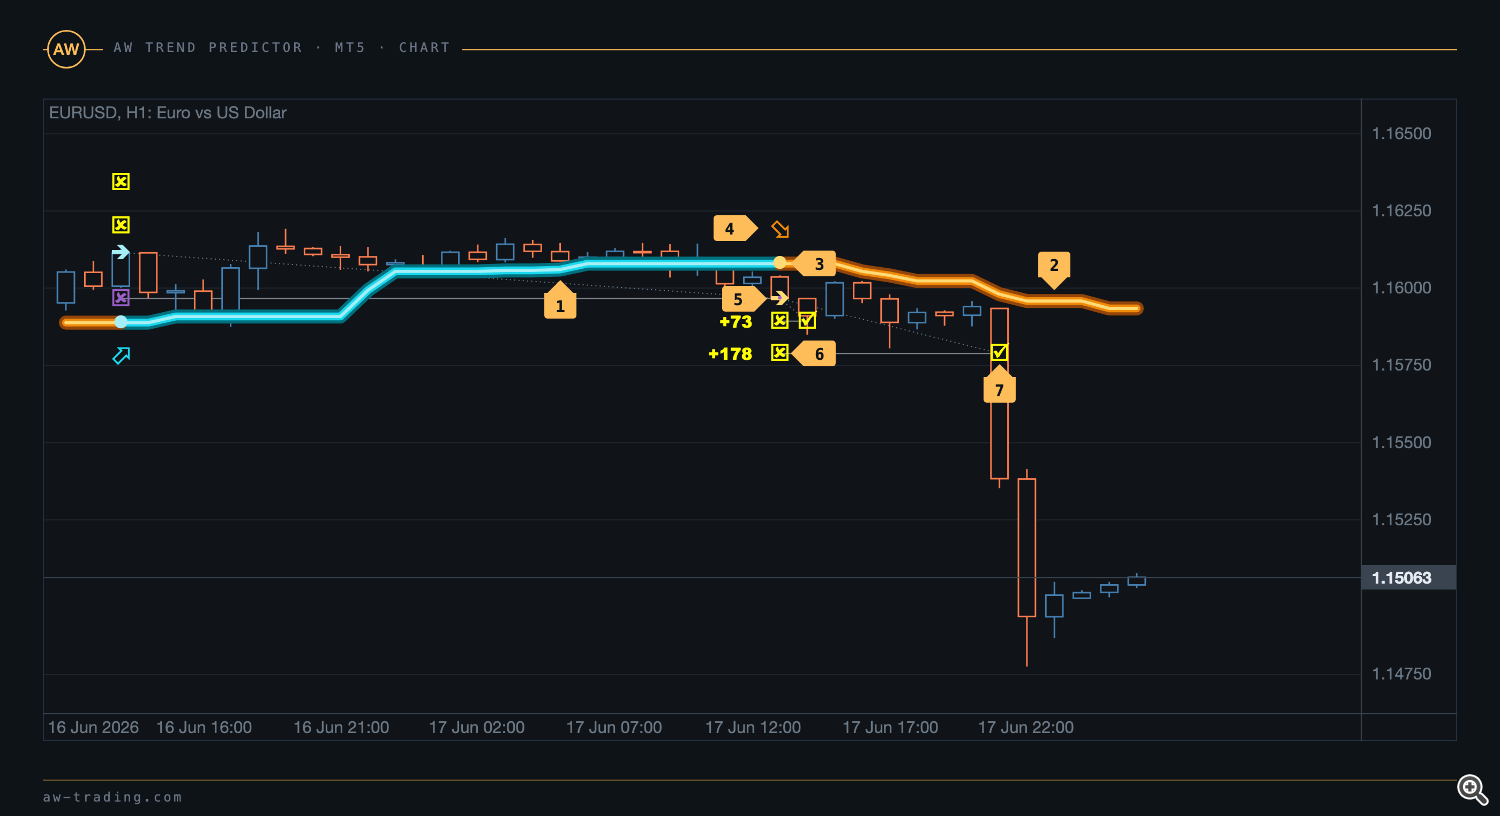Open the aw-trading.com link
The width and height of the screenshot is (1500, 816).
[x=113, y=797]
